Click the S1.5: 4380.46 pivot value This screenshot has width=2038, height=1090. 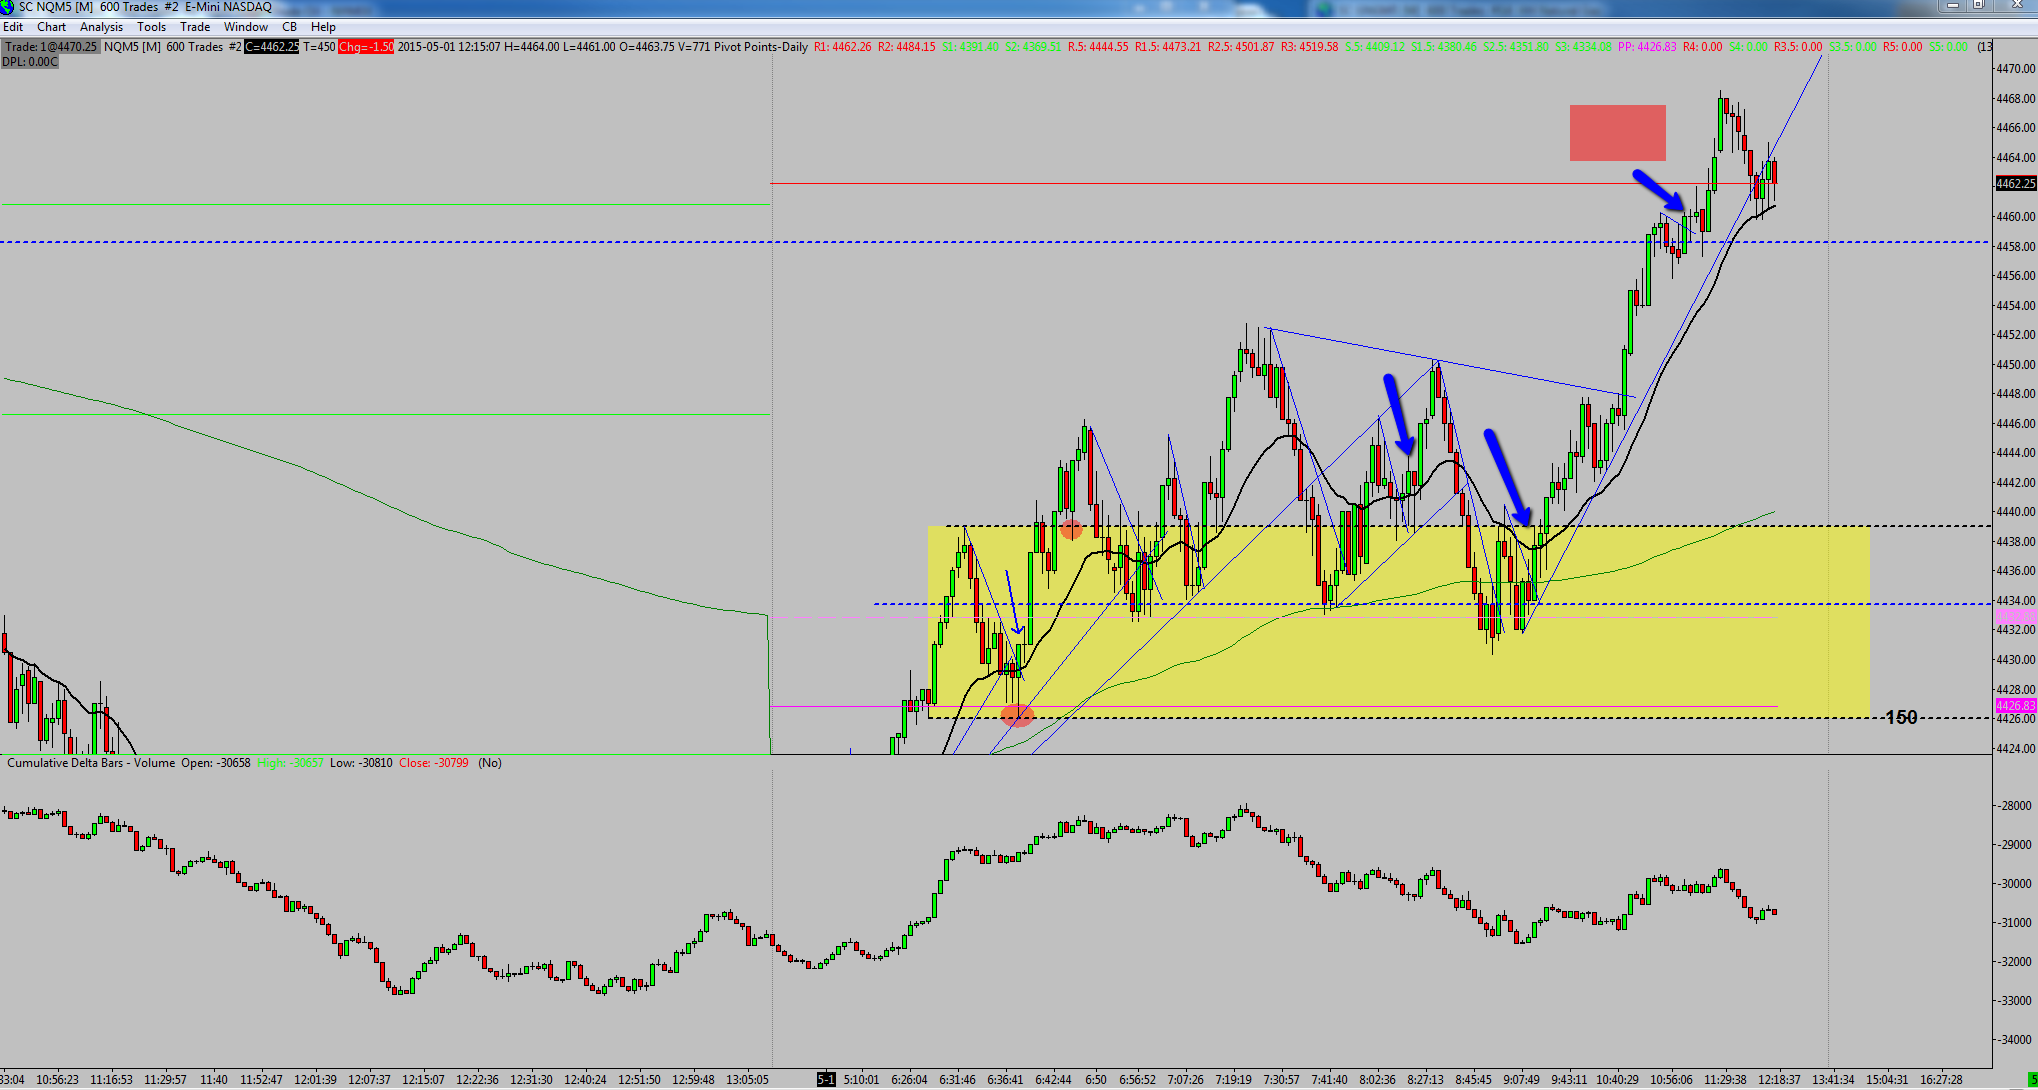click(x=1444, y=47)
